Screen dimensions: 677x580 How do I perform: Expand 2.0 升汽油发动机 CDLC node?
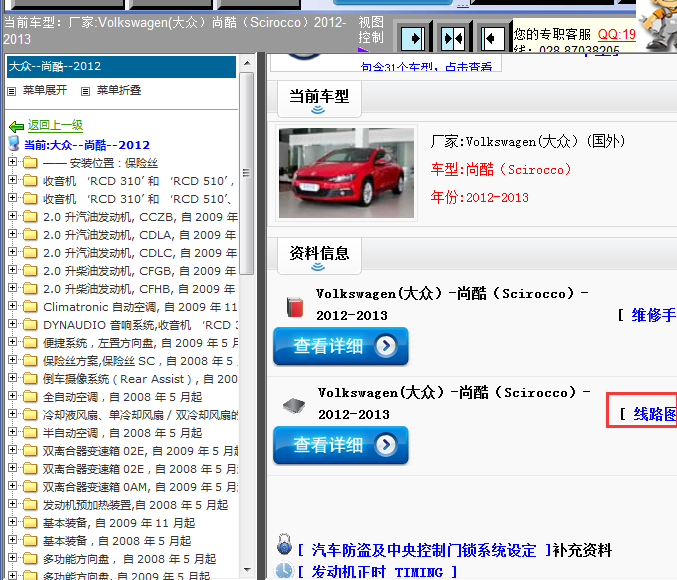13,252
